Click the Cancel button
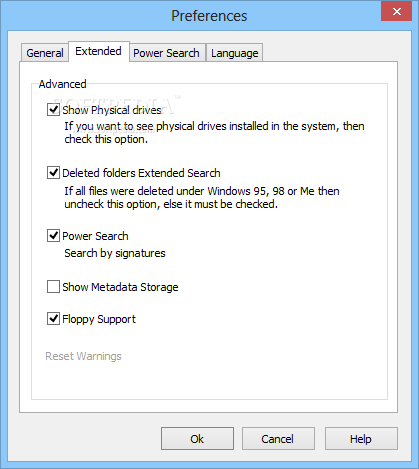The image size is (419, 469). click(278, 439)
